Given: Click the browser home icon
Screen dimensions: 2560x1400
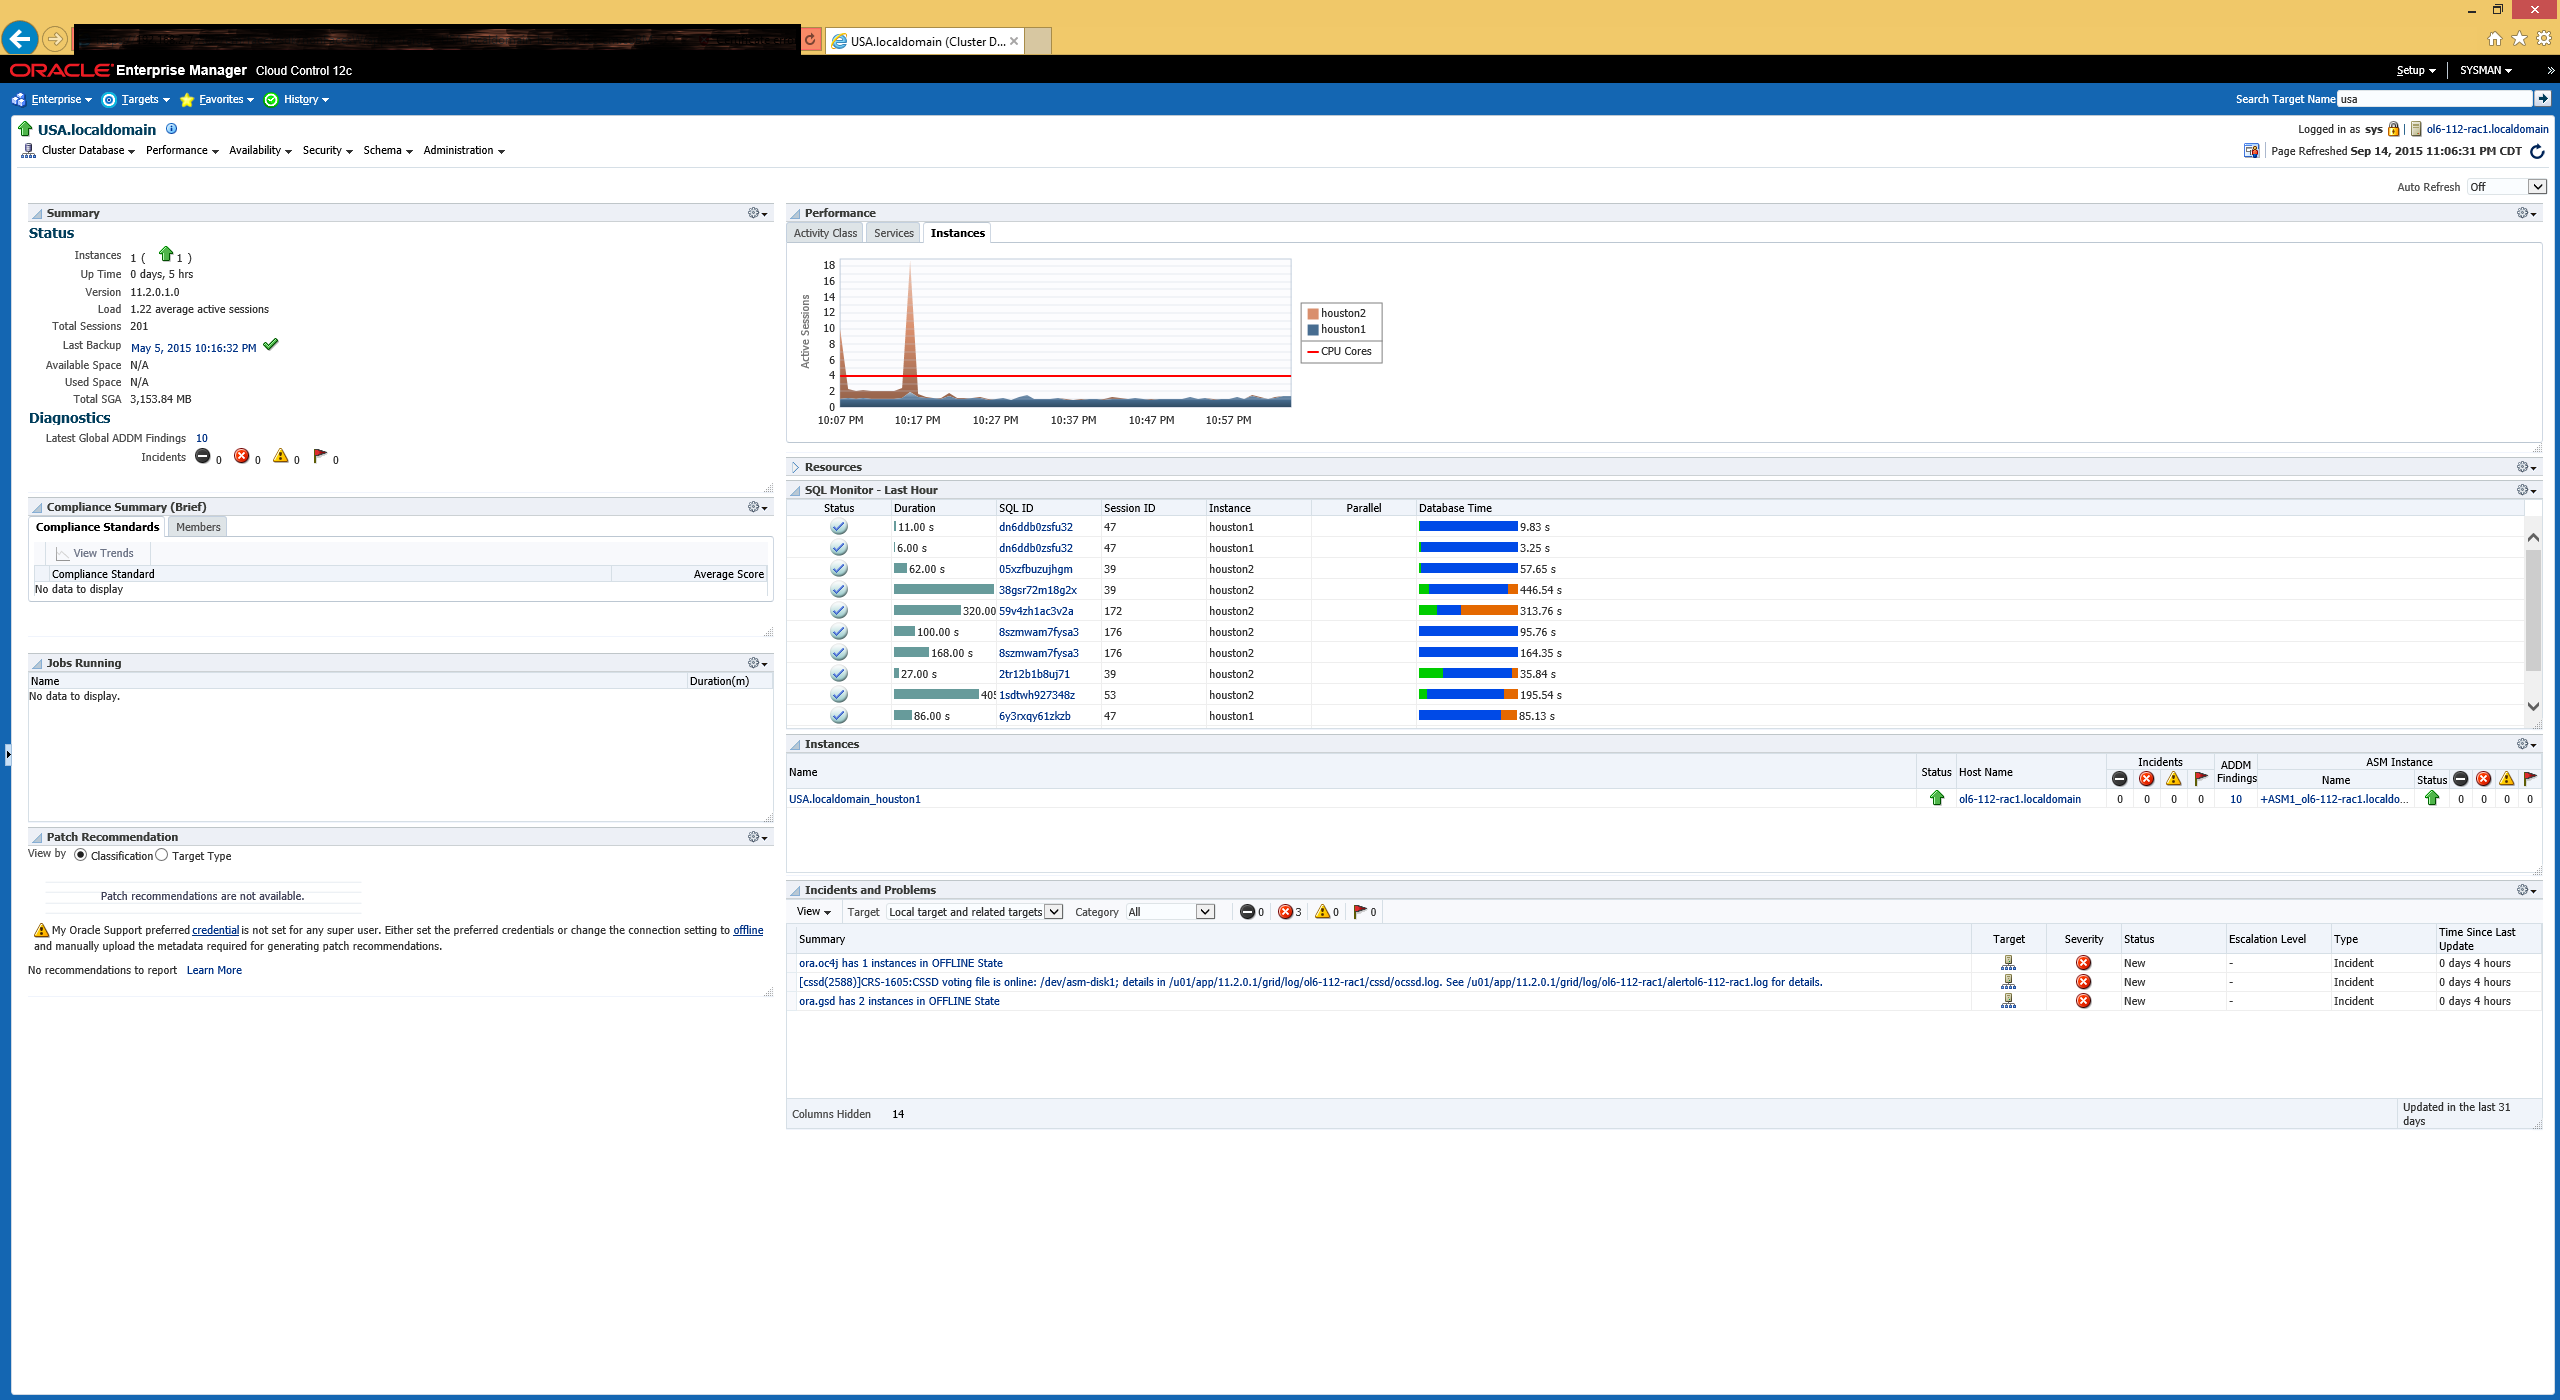Looking at the screenshot, I should tap(2494, 38).
